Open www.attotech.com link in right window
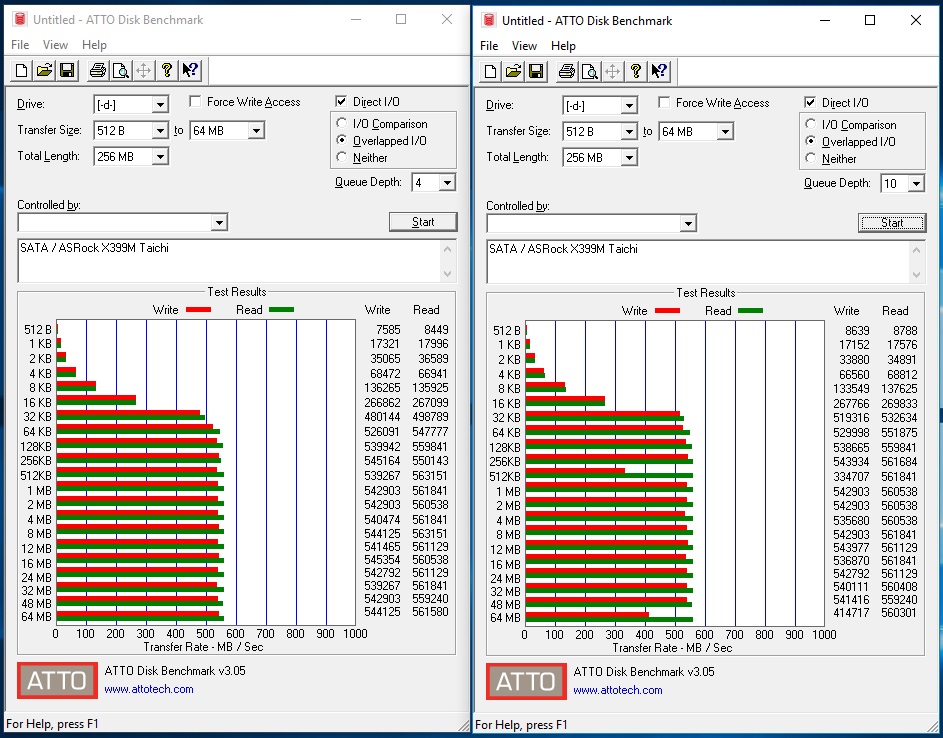The width and height of the screenshot is (943, 738). point(618,690)
